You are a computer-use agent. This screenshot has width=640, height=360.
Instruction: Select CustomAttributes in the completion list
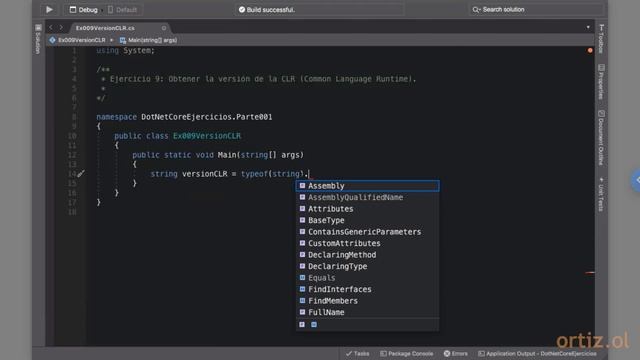(367, 243)
